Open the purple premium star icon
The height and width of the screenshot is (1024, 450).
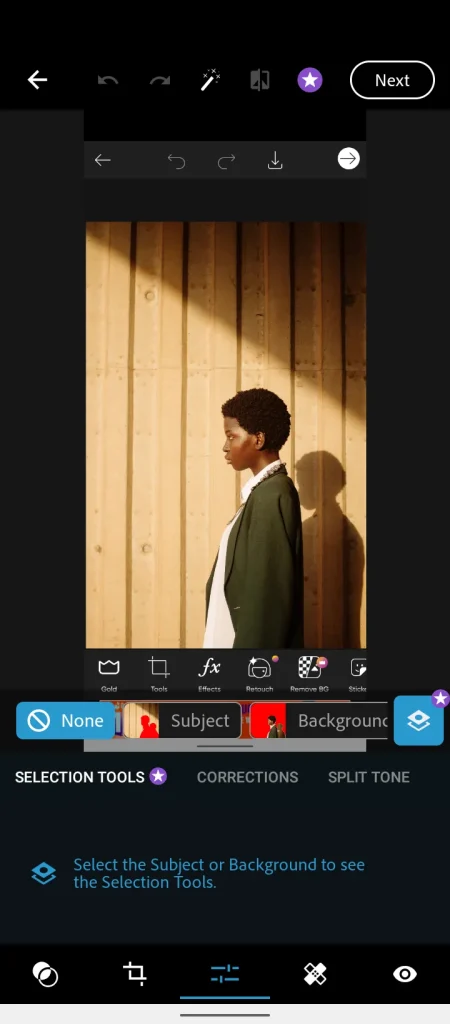click(310, 80)
